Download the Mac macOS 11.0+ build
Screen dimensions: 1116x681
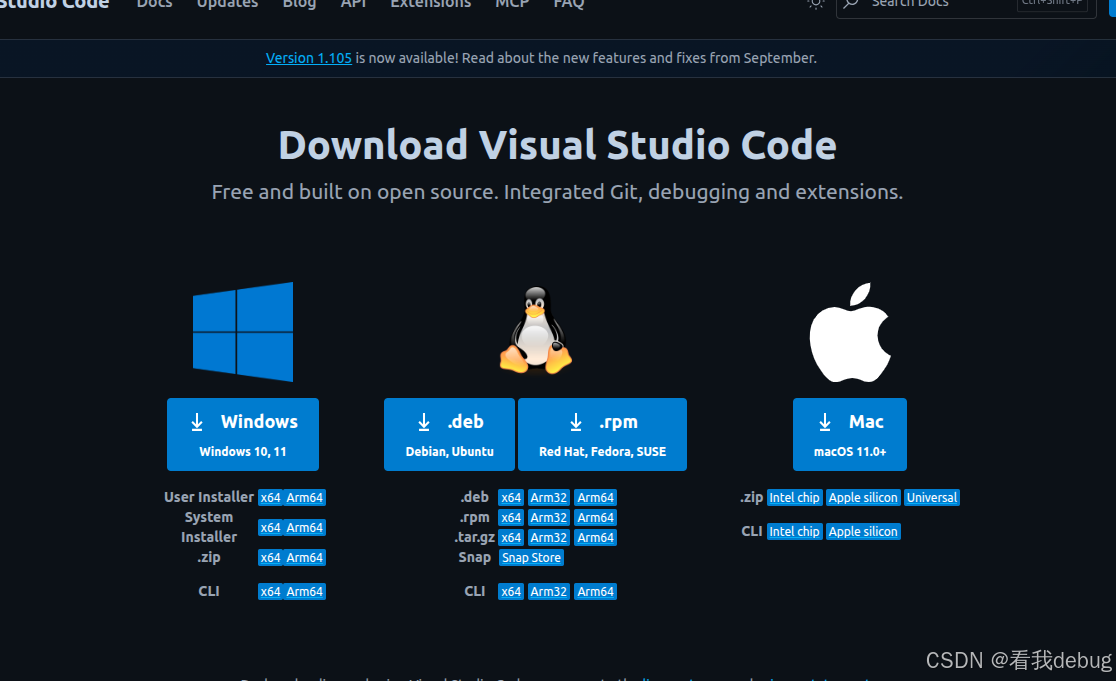[850, 434]
